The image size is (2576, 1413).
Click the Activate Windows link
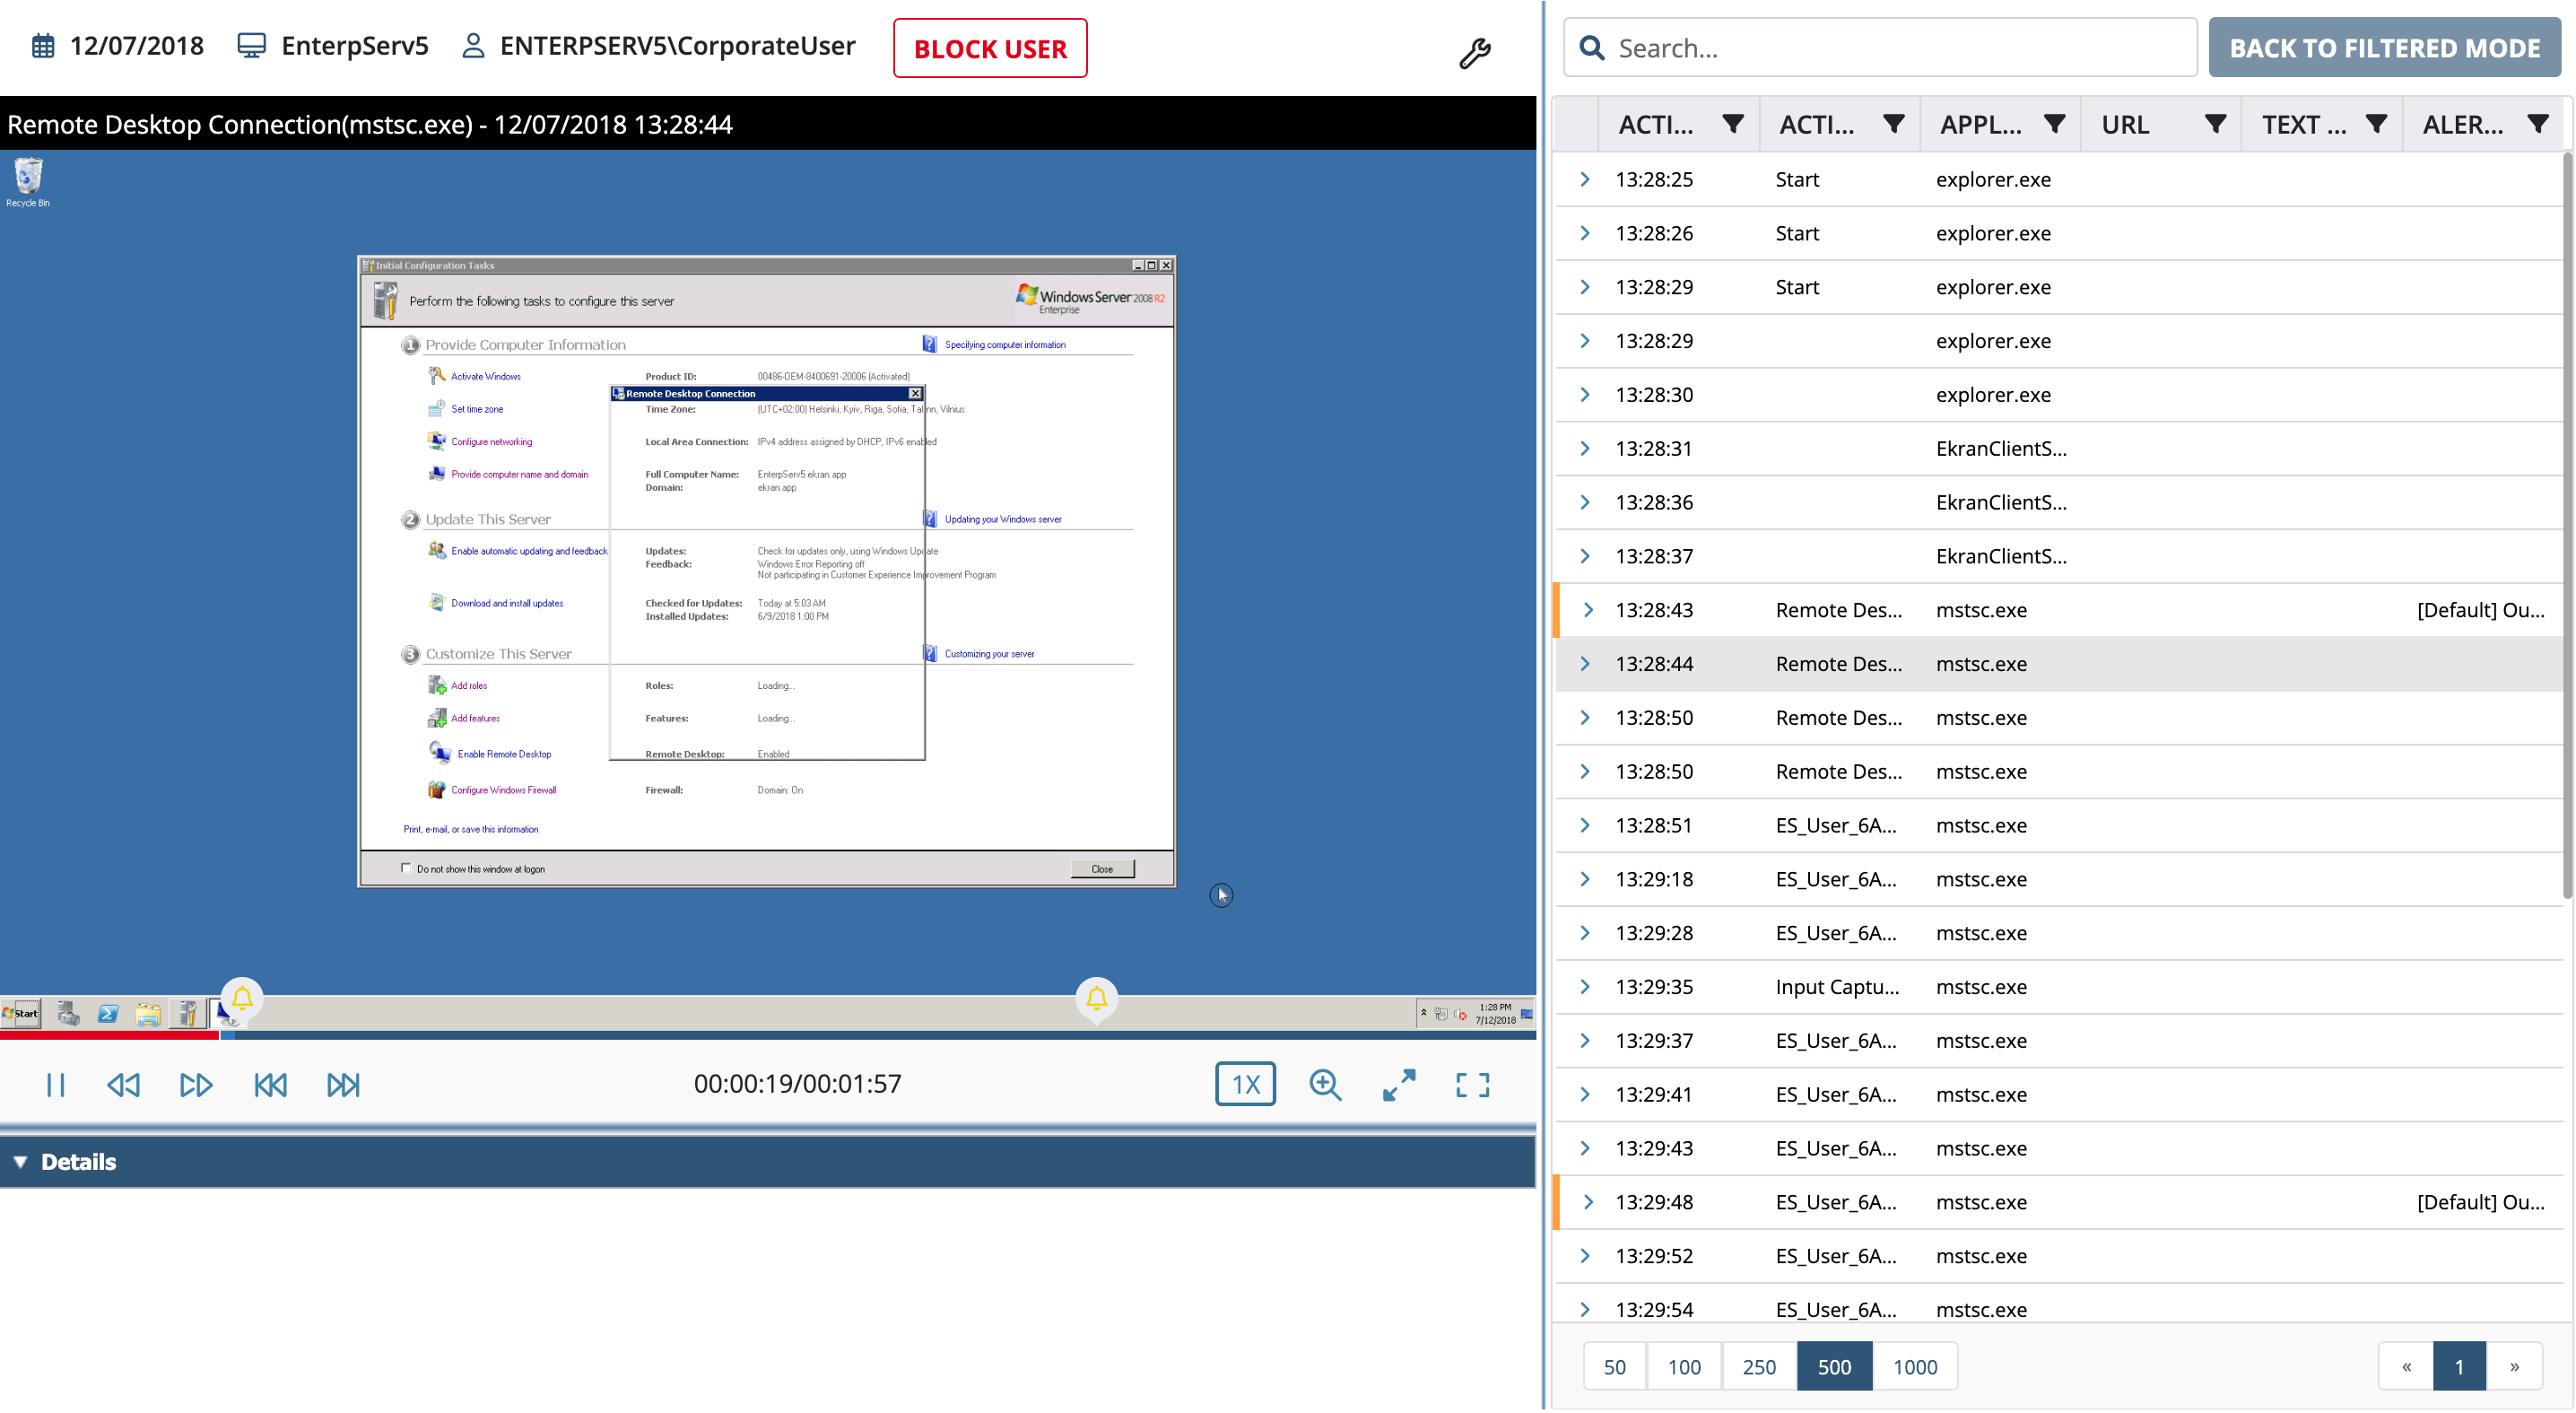pyautogui.click(x=485, y=377)
